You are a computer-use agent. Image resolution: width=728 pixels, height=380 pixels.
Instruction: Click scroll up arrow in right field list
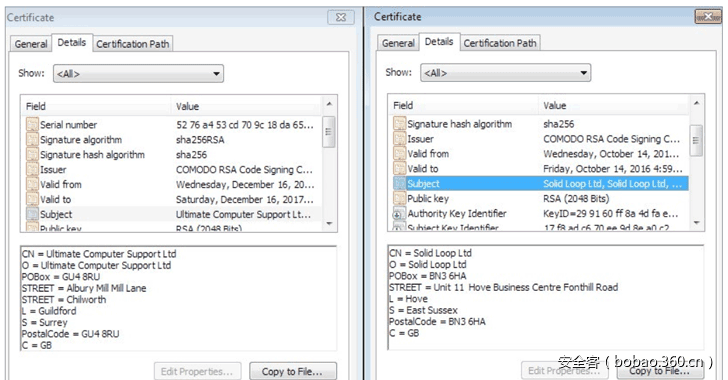tap(696, 103)
